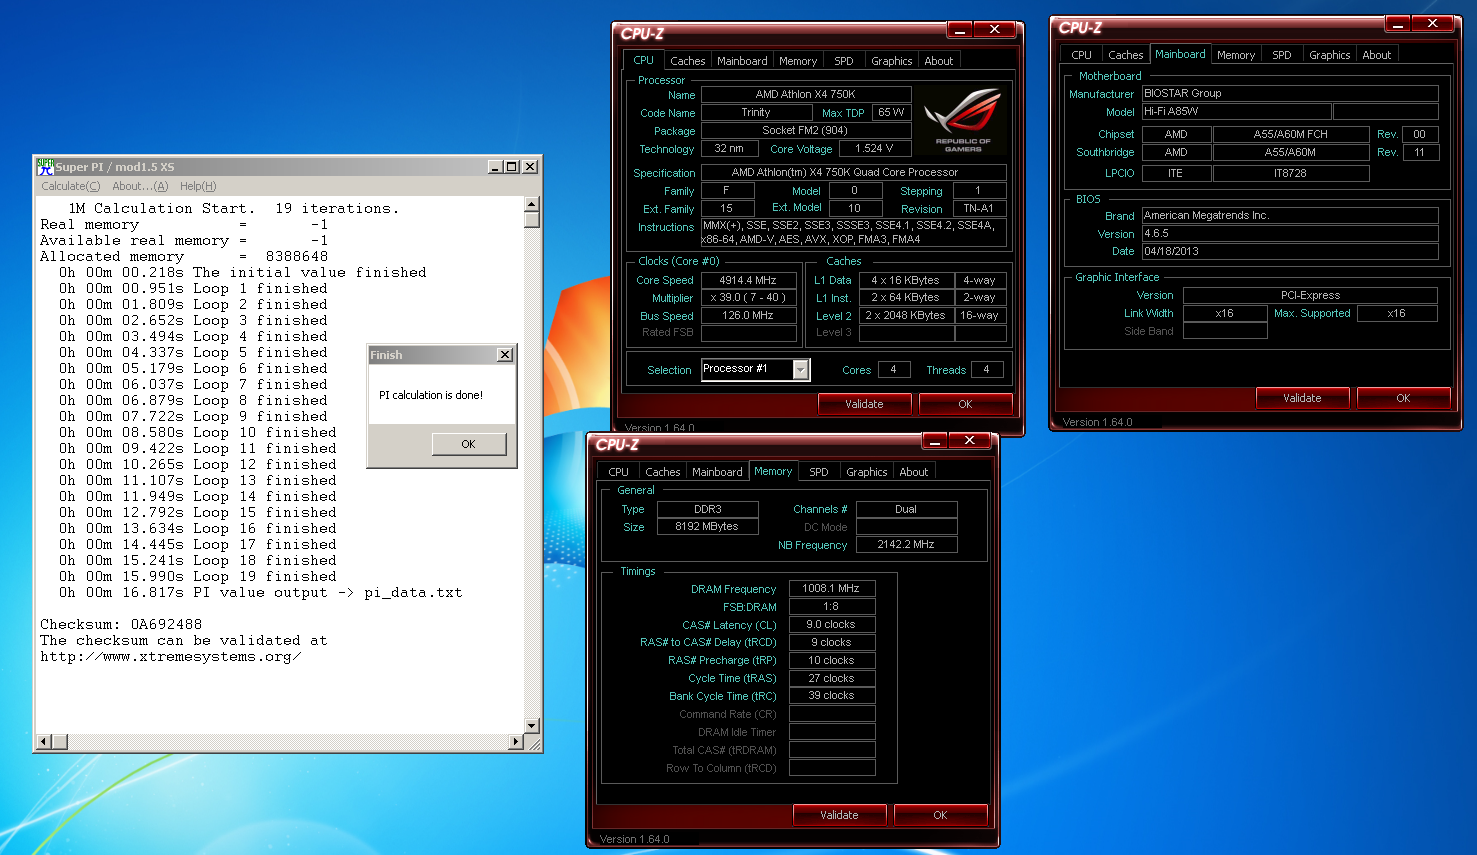Open the Help menu in Super PI
This screenshot has height=855, width=1477.
(198, 186)
